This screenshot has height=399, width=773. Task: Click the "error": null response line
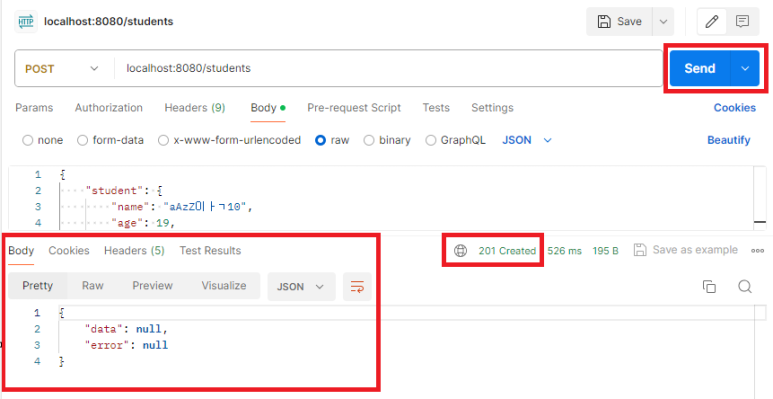pos(126,345)
